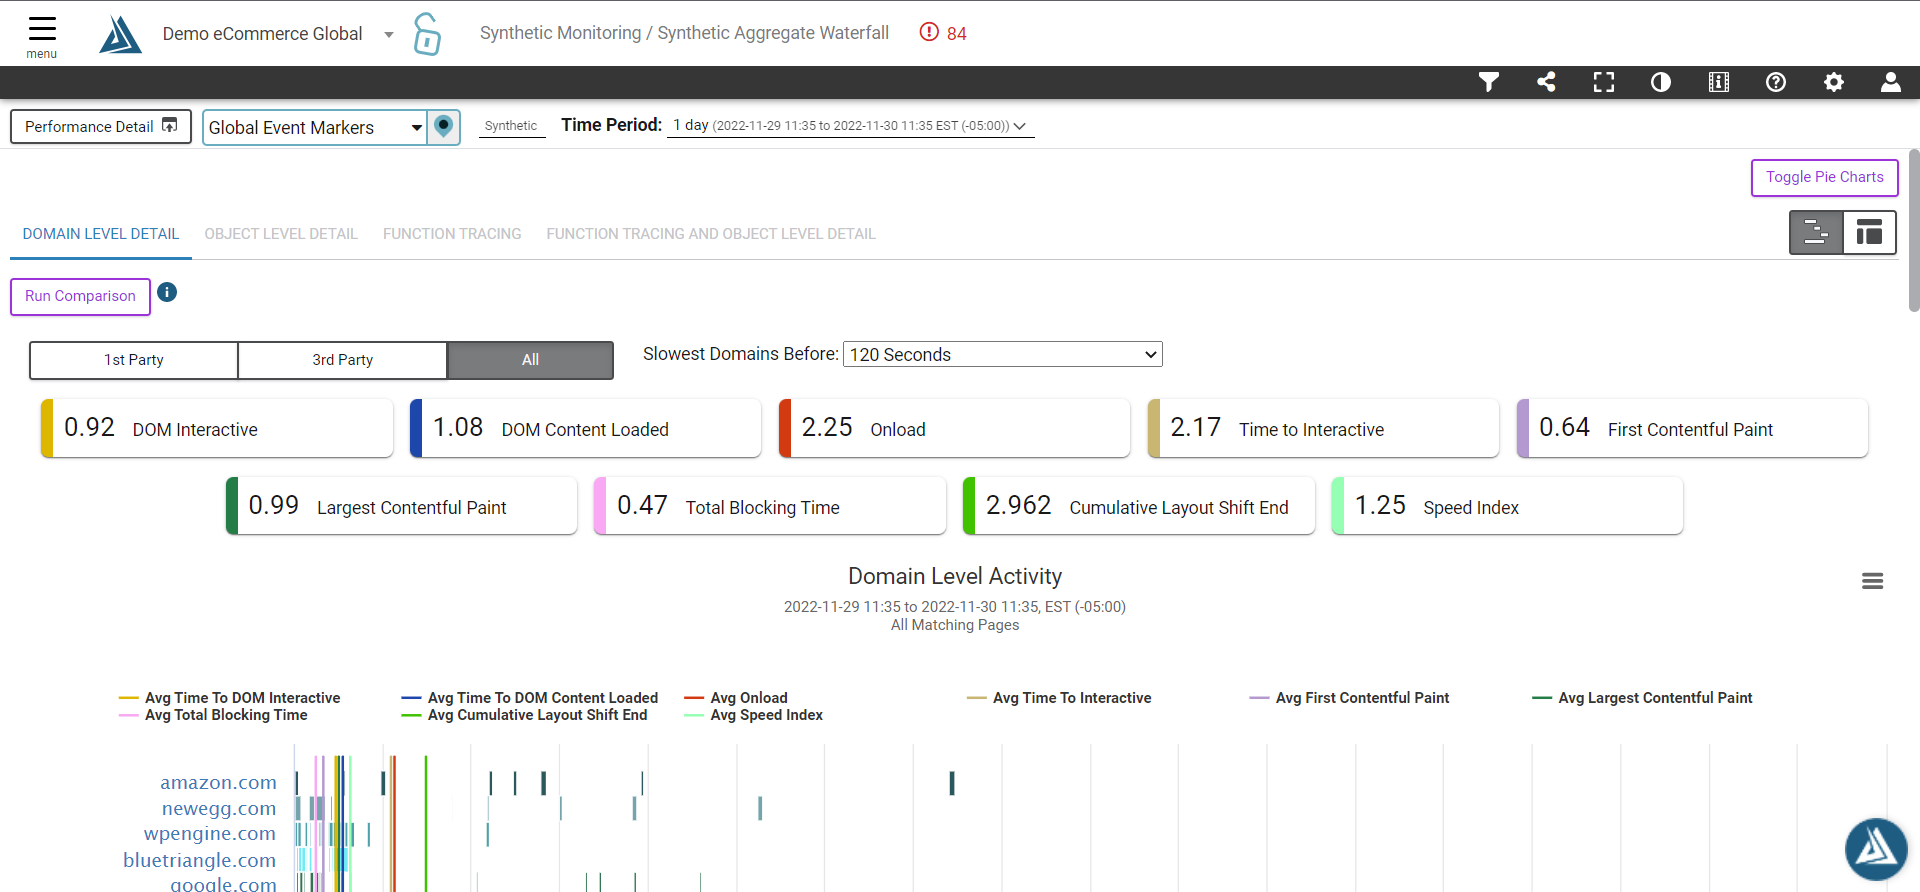Click the Synthetic data type label
The width and height of the screenshot is (1920, 892).
[511, 126]
